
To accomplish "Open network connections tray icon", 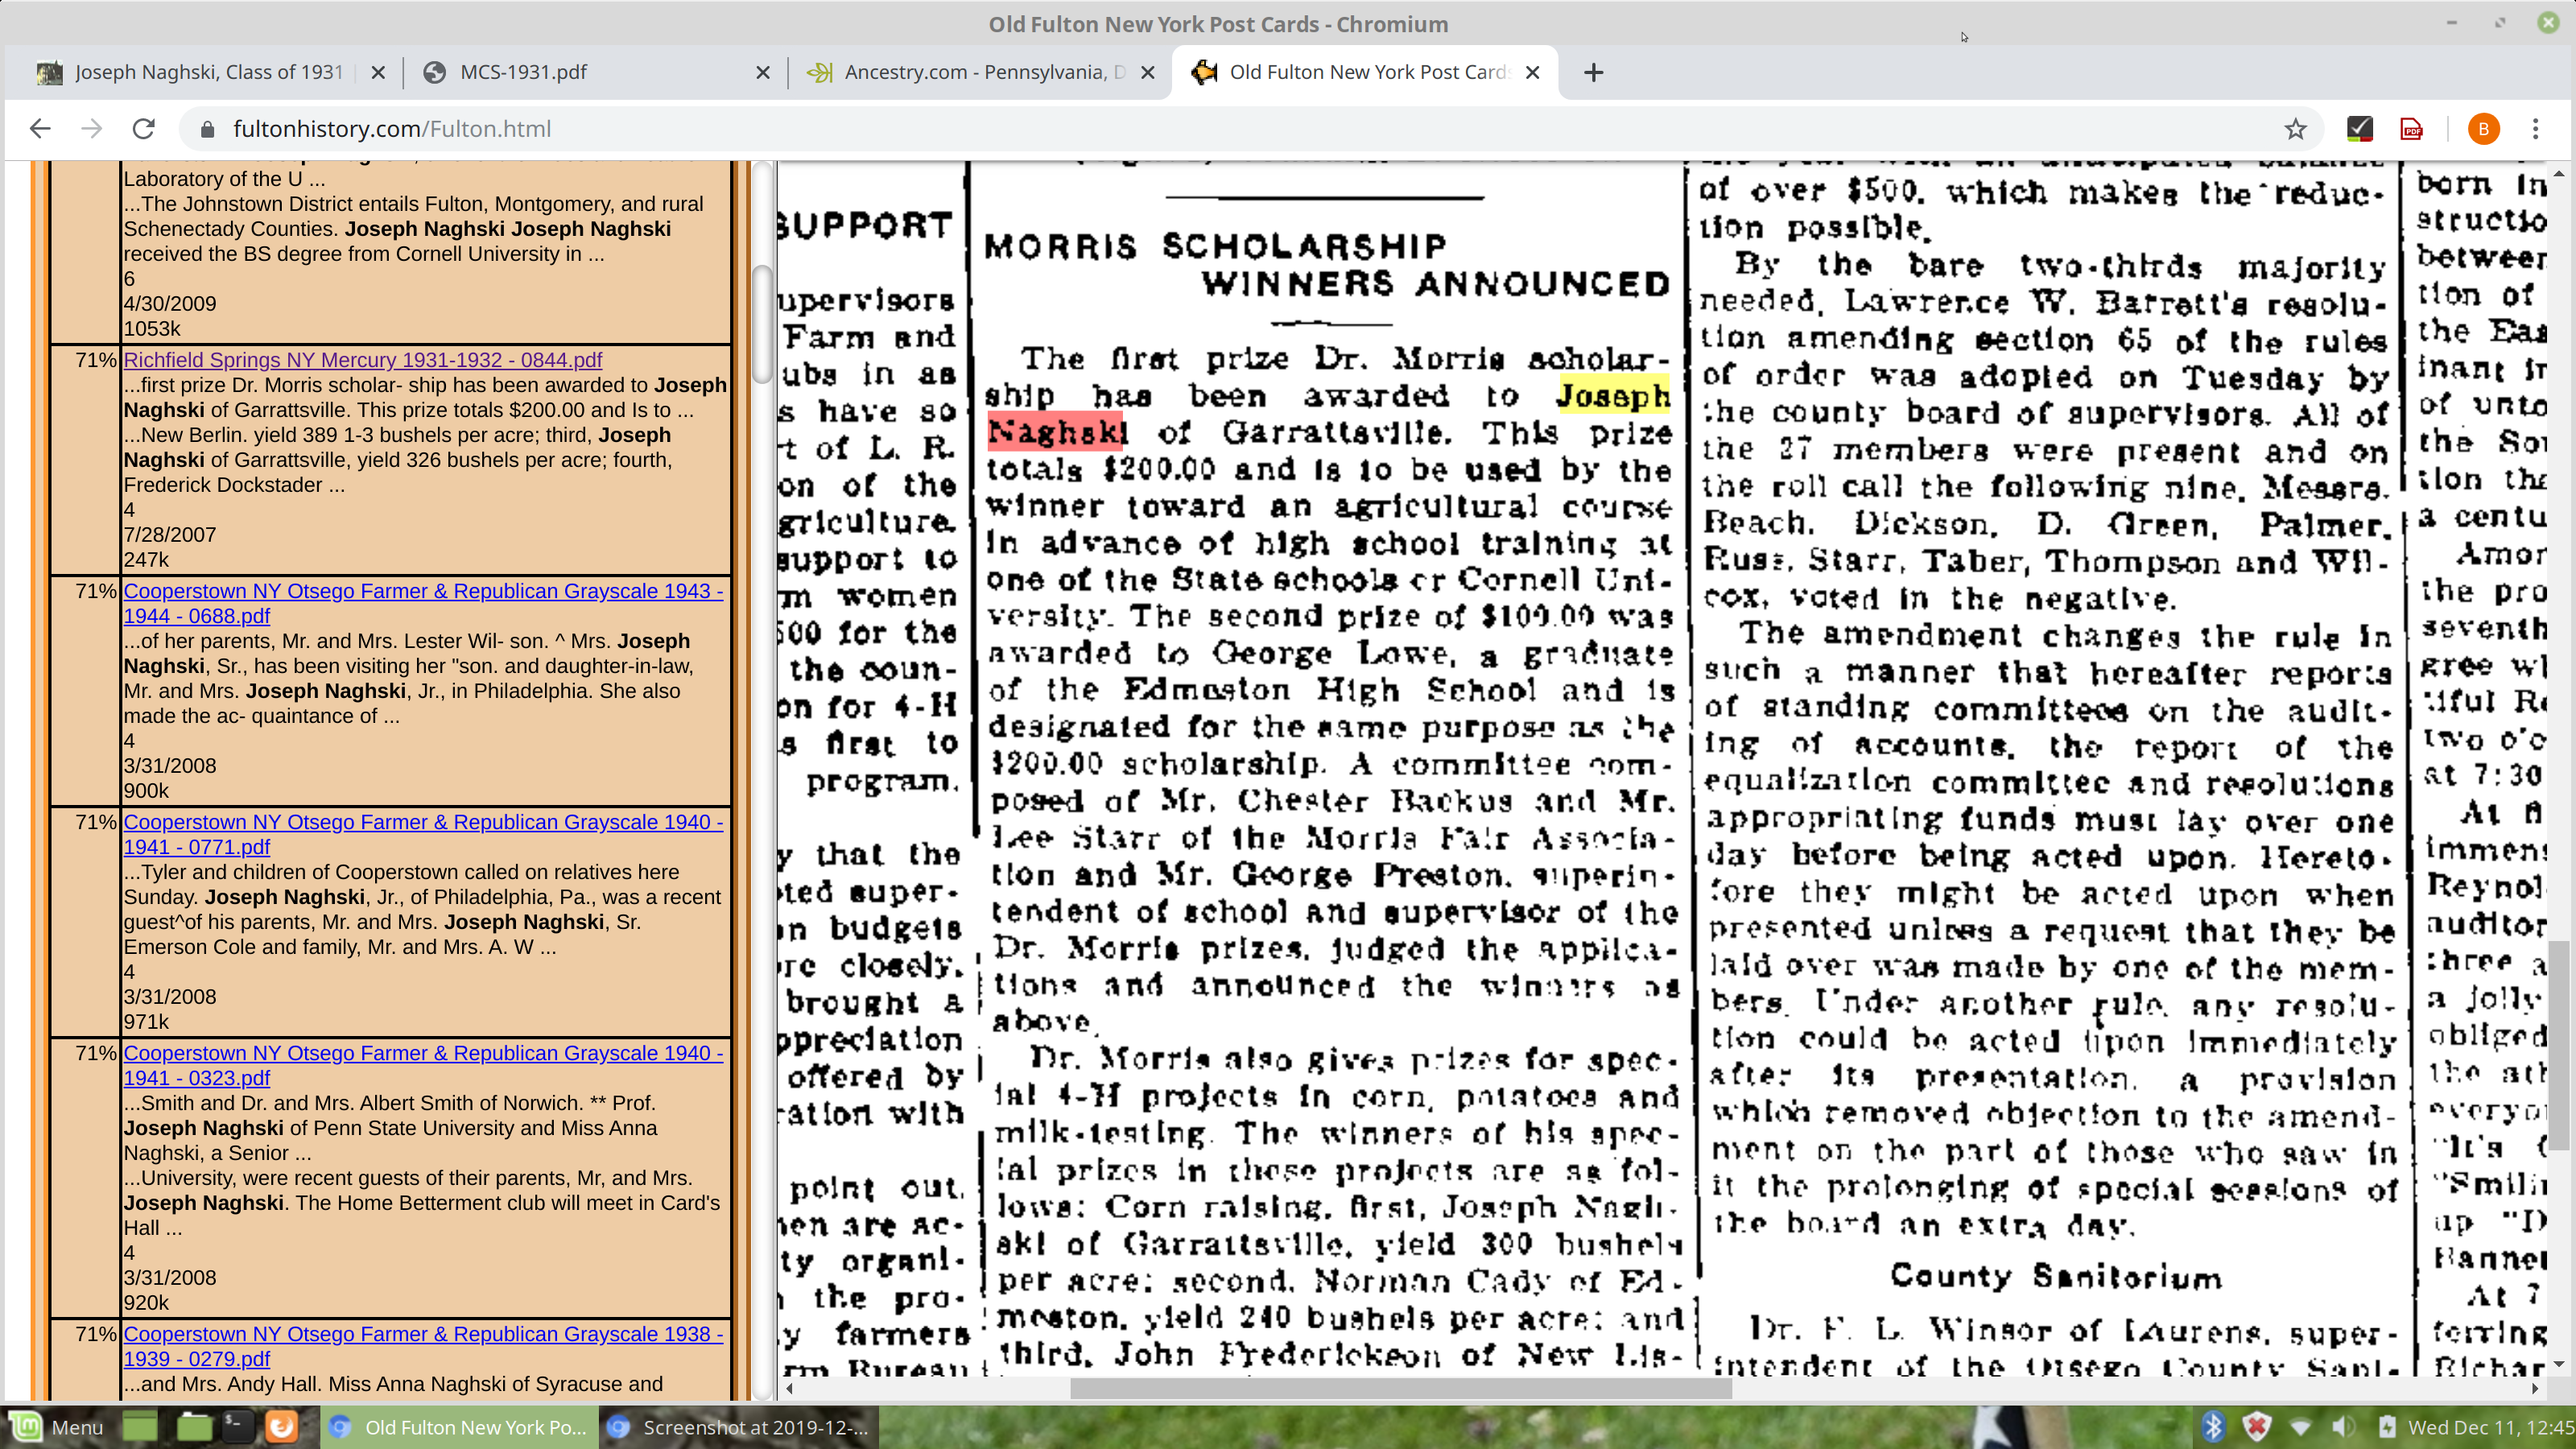I will (2301, 1427).
